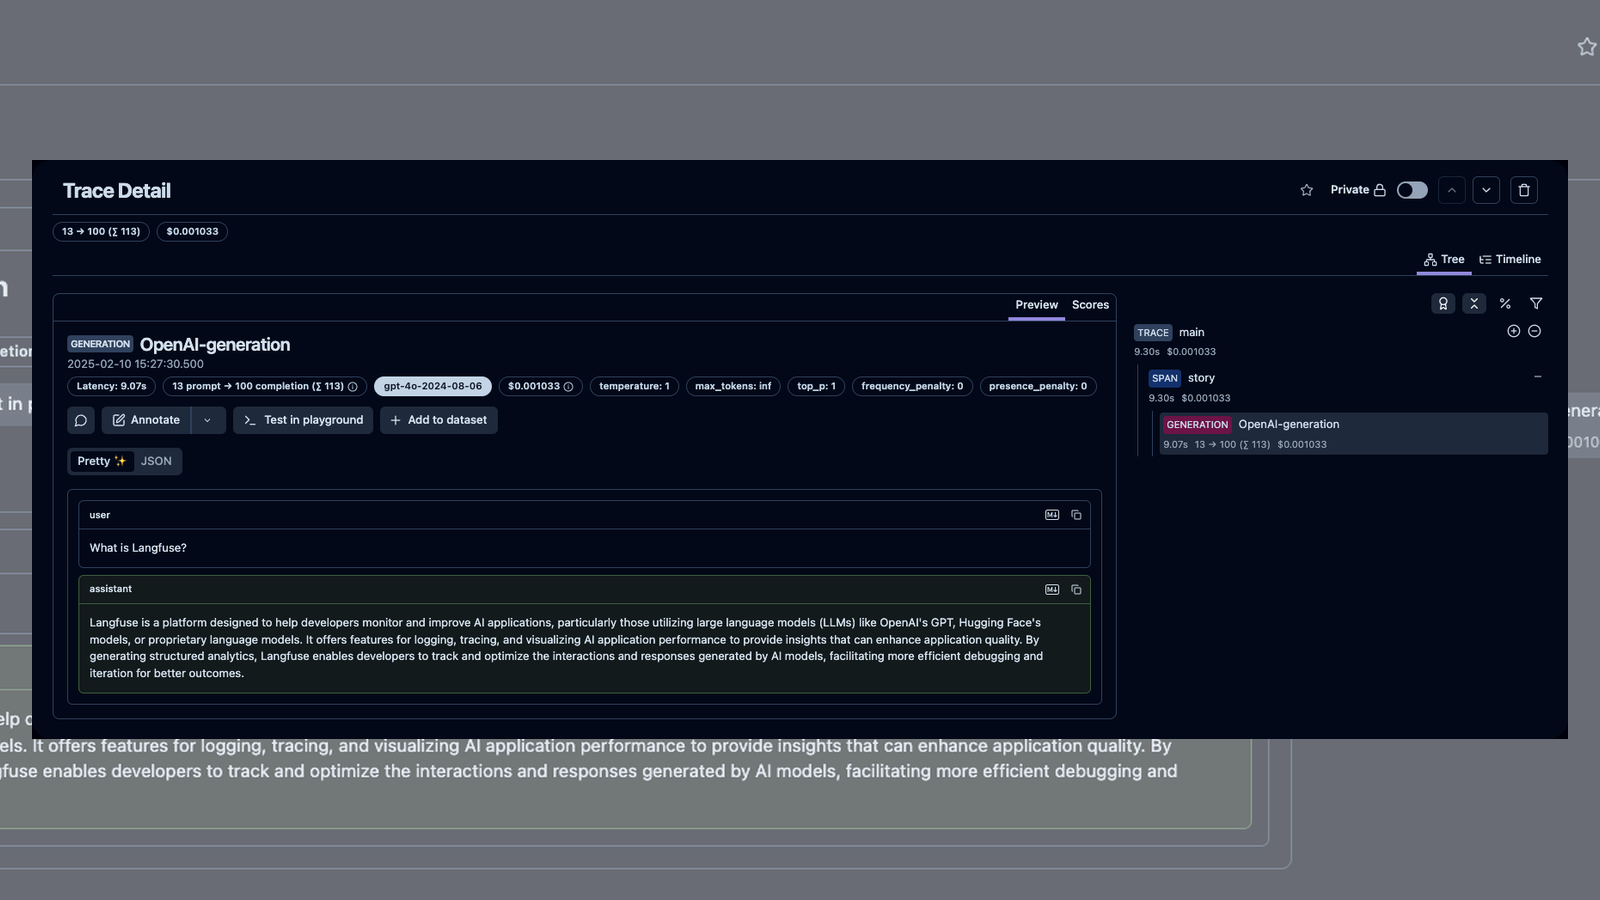Select the story span row in tree

click(x=1346, y=387)
